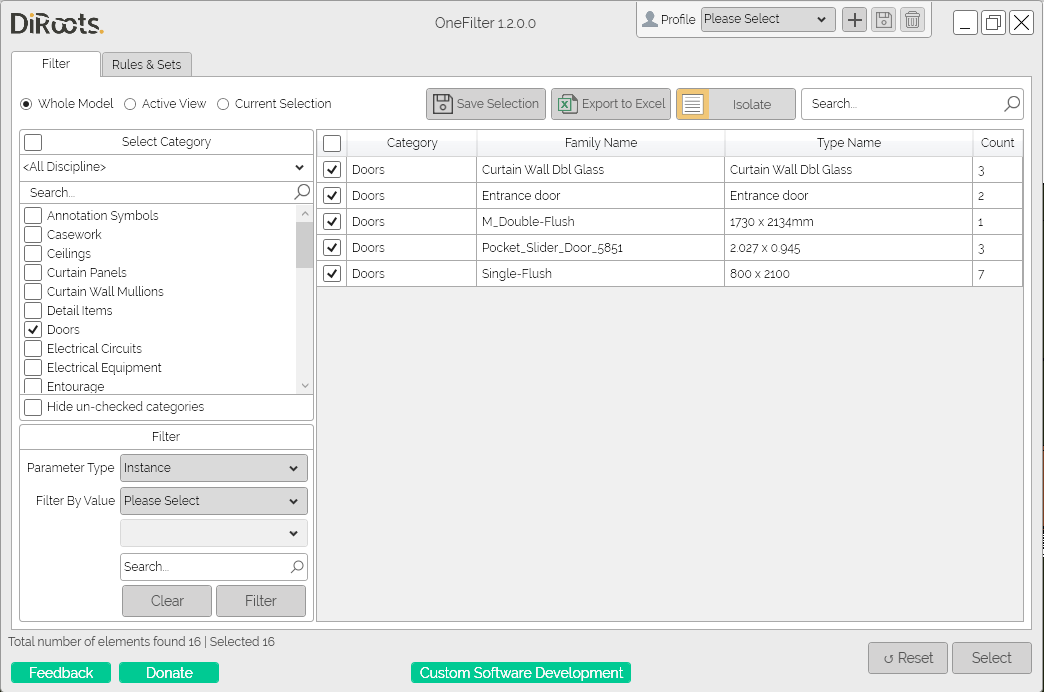Click the magnifier in the category search box
This screenshot has width=1044, height=692.
(x=302, y=192)
